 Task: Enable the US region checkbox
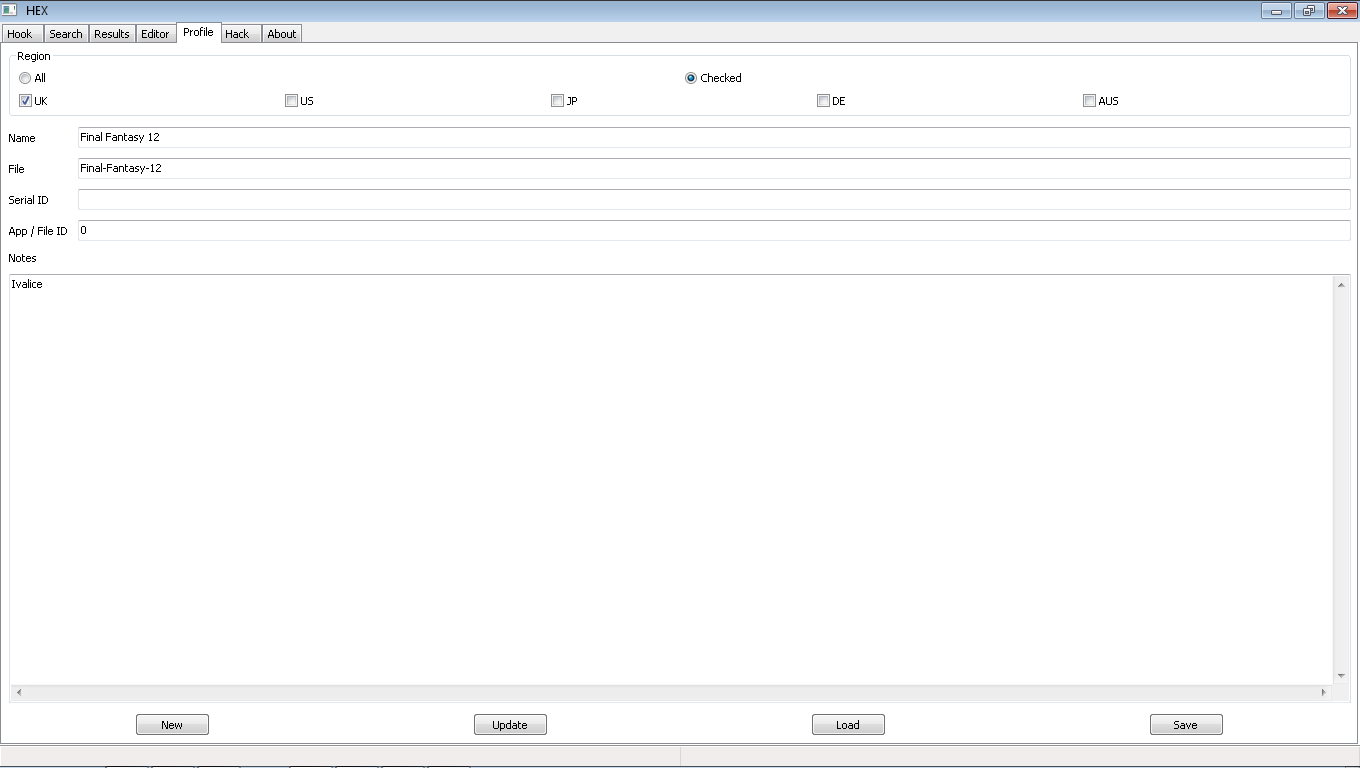[x=291, y=100]
